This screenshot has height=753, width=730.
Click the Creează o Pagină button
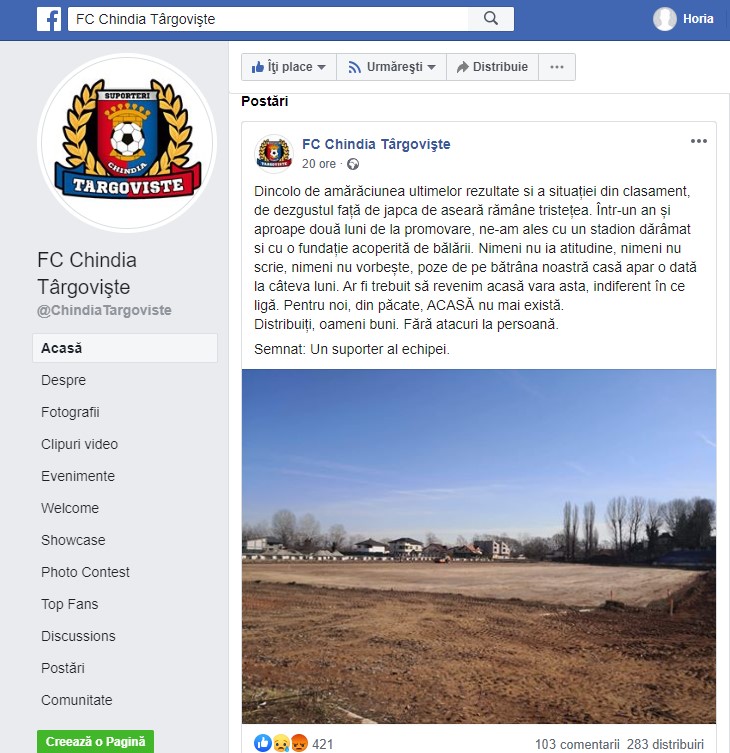[96, 741]
